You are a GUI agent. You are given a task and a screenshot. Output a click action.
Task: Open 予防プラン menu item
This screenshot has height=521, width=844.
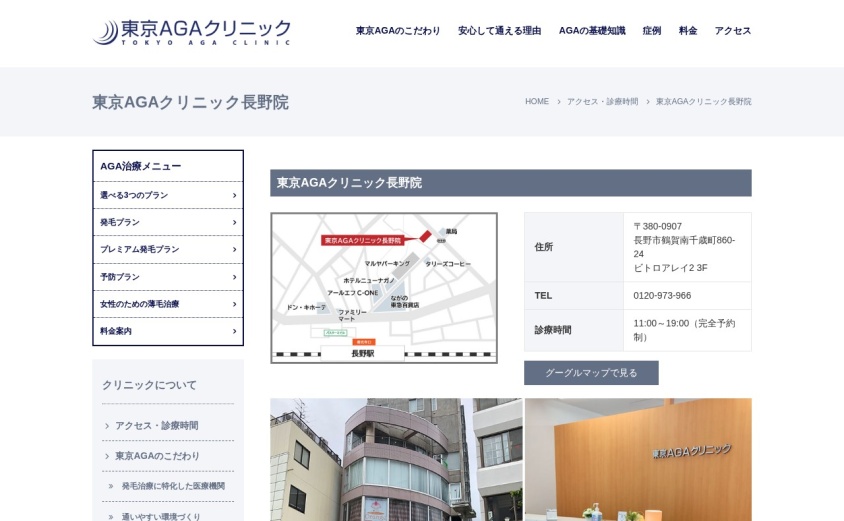point(168,277)
